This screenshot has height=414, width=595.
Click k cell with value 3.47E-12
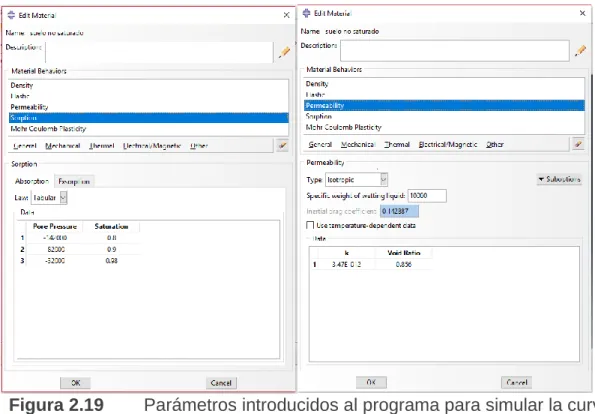[346, 264]
